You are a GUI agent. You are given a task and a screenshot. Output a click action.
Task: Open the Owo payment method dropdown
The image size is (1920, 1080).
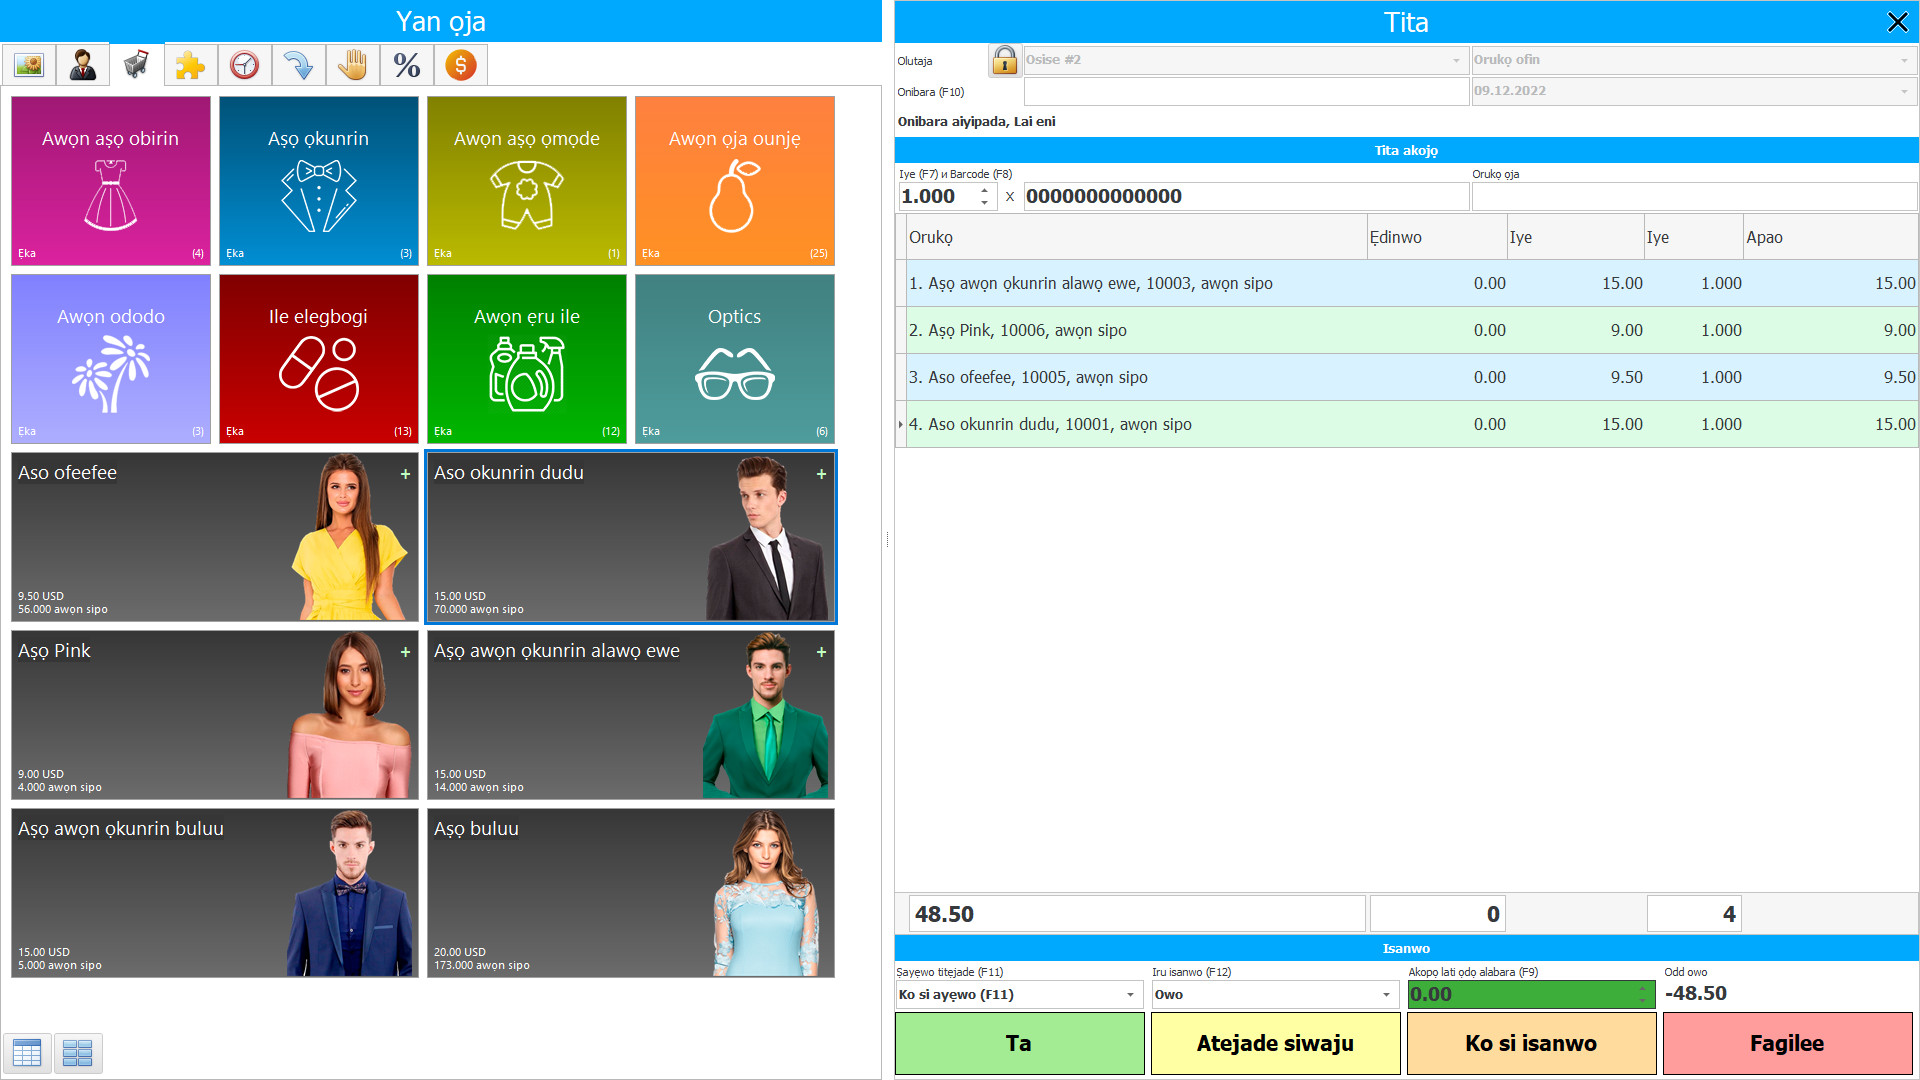[1386, 994]
